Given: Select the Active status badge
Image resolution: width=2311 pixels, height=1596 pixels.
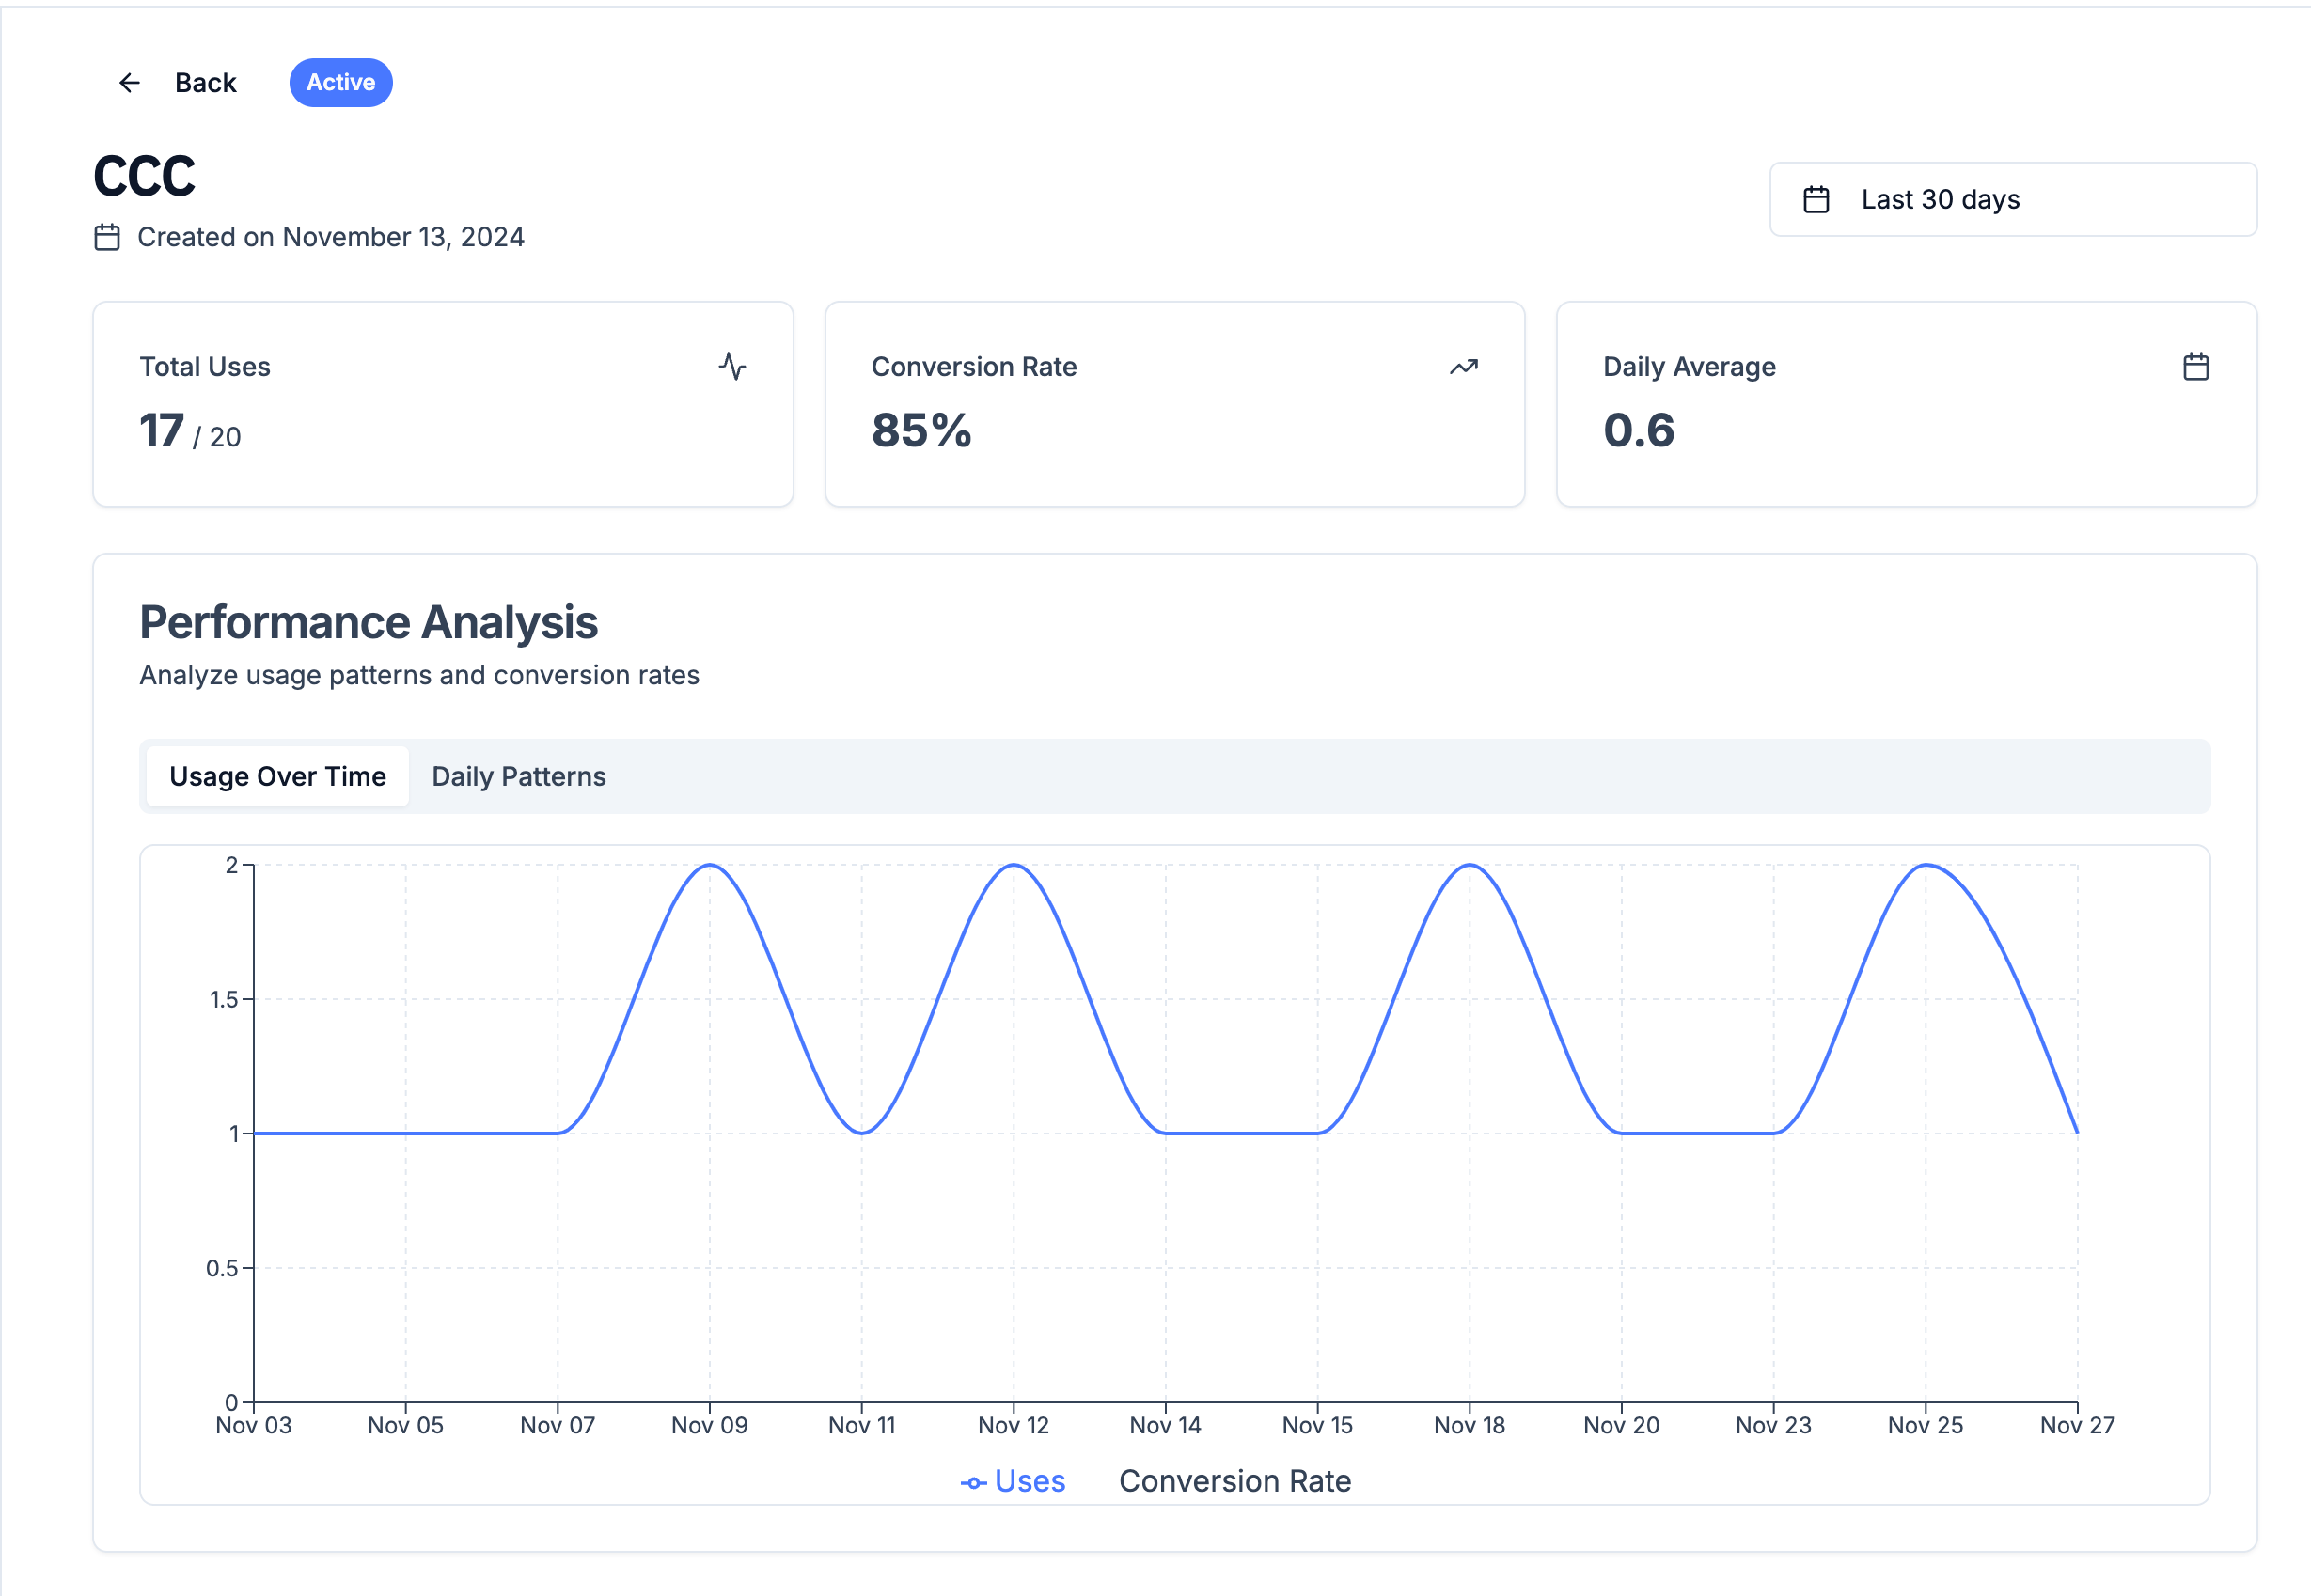Looking at the screenshot, I should (x=340, y=82).
